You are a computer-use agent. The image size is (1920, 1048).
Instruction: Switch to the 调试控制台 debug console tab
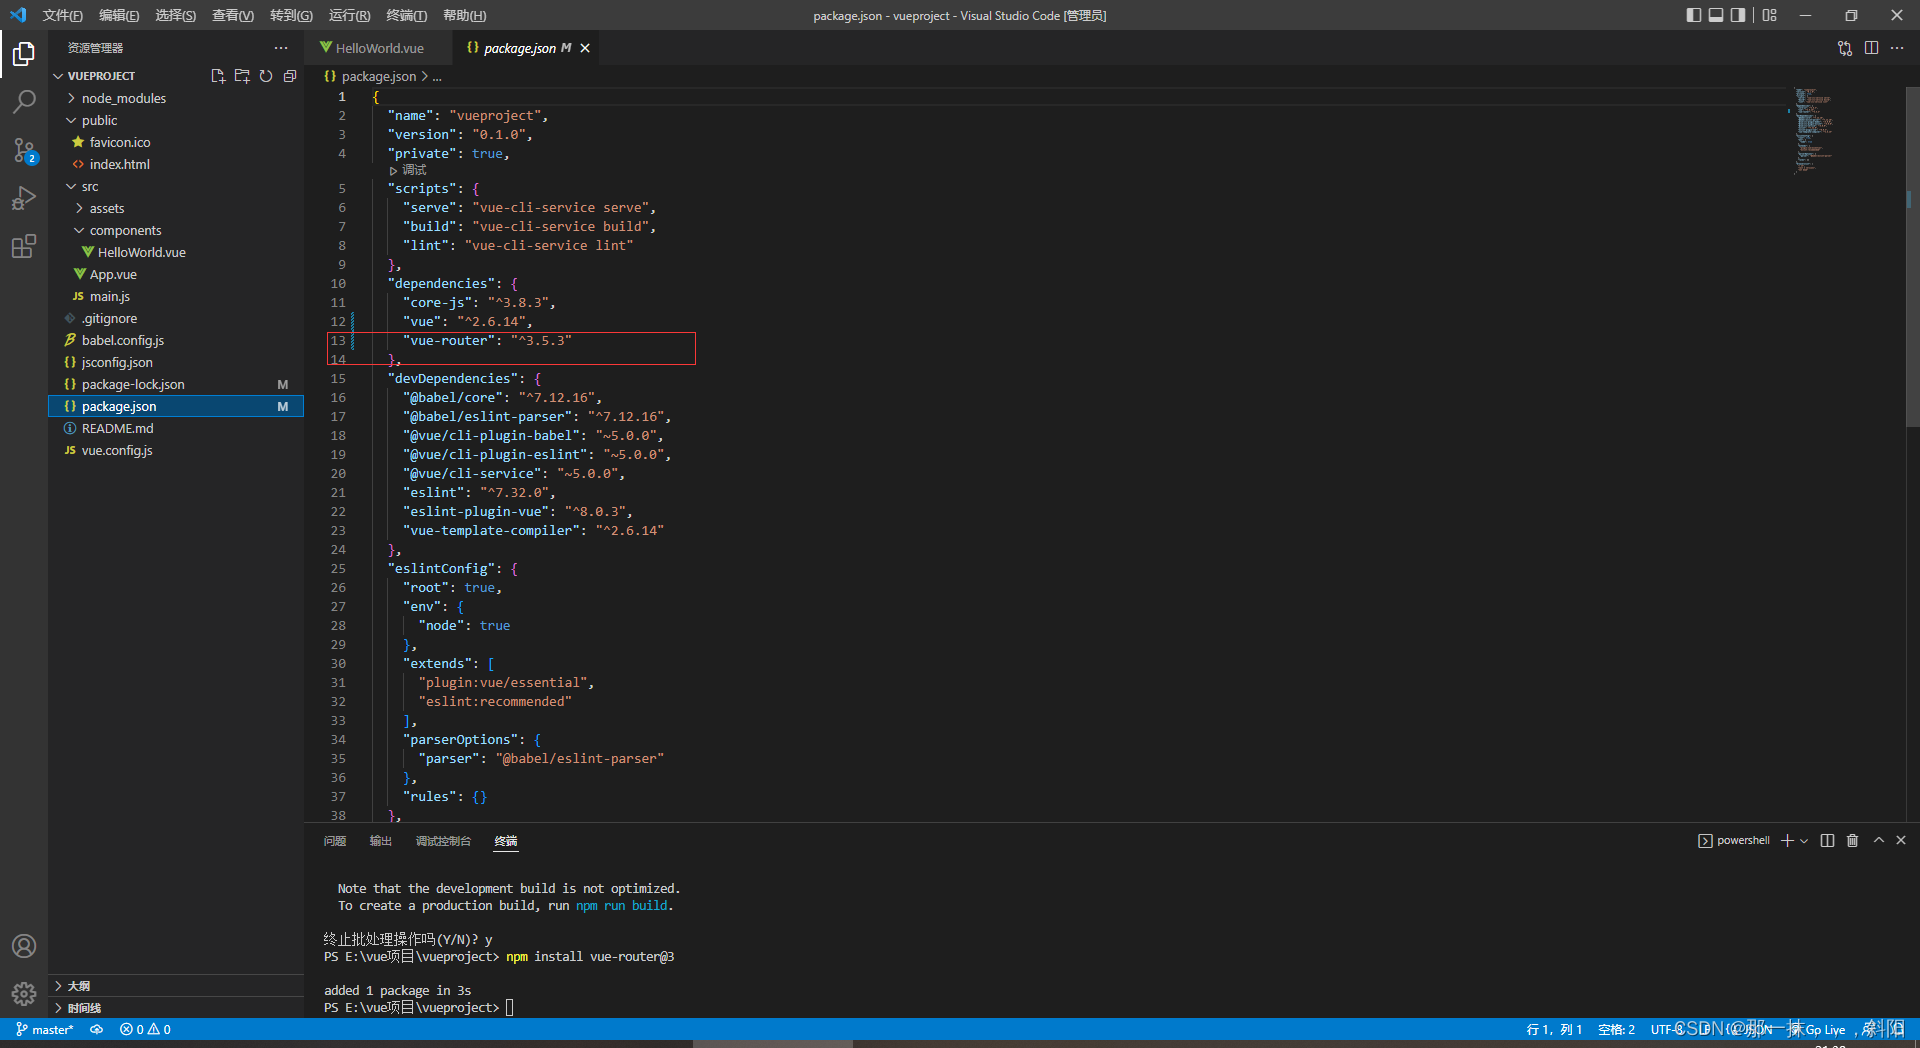pyautogui.click(x=443, y=841)
